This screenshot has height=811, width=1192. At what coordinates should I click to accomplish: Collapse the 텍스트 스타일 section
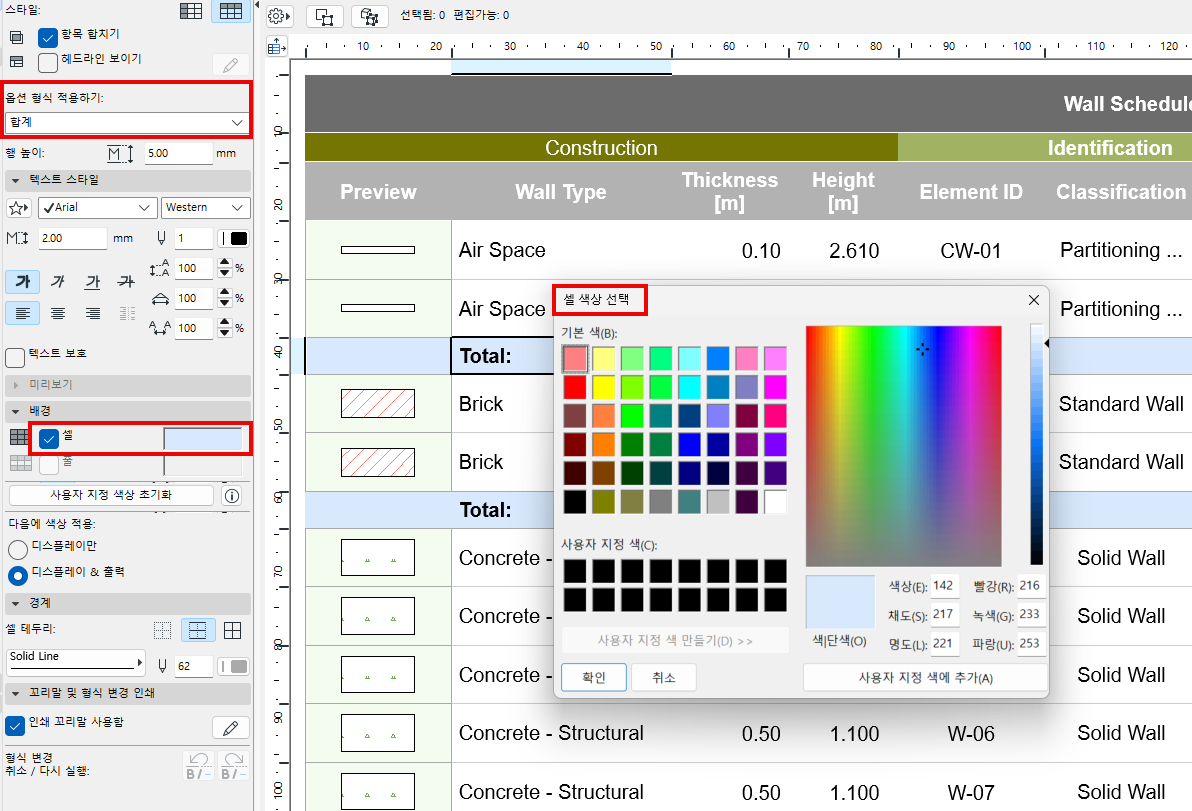tap(16, 181)
